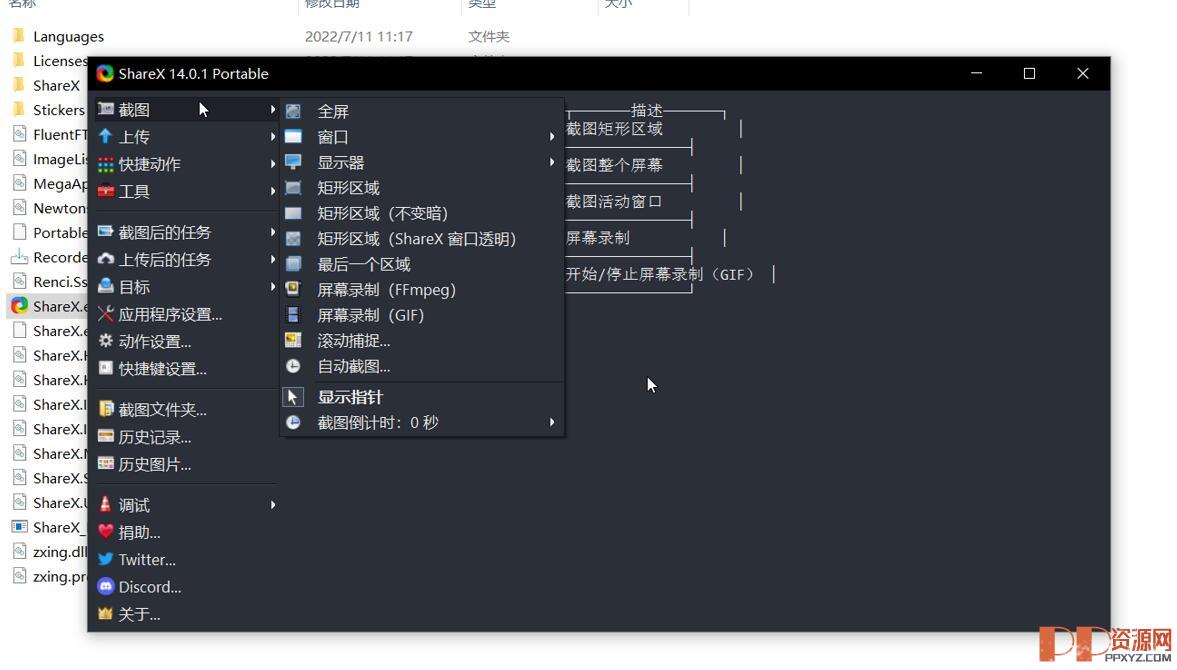
Task: Expand the 显示器 submenu arrow
Action: click(x=551, y=162)
